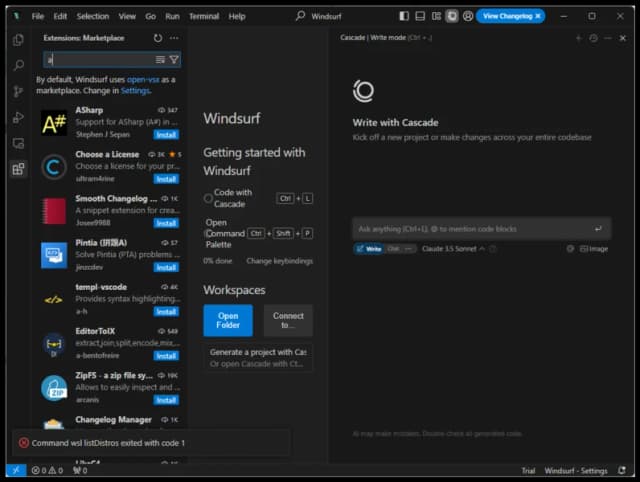Install the ZipFS extension

[166, 400]
